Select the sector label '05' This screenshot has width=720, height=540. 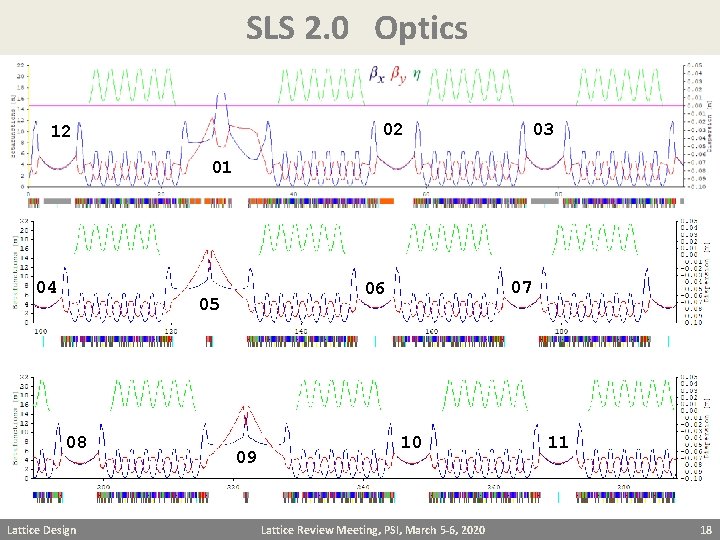click(209, 304)
